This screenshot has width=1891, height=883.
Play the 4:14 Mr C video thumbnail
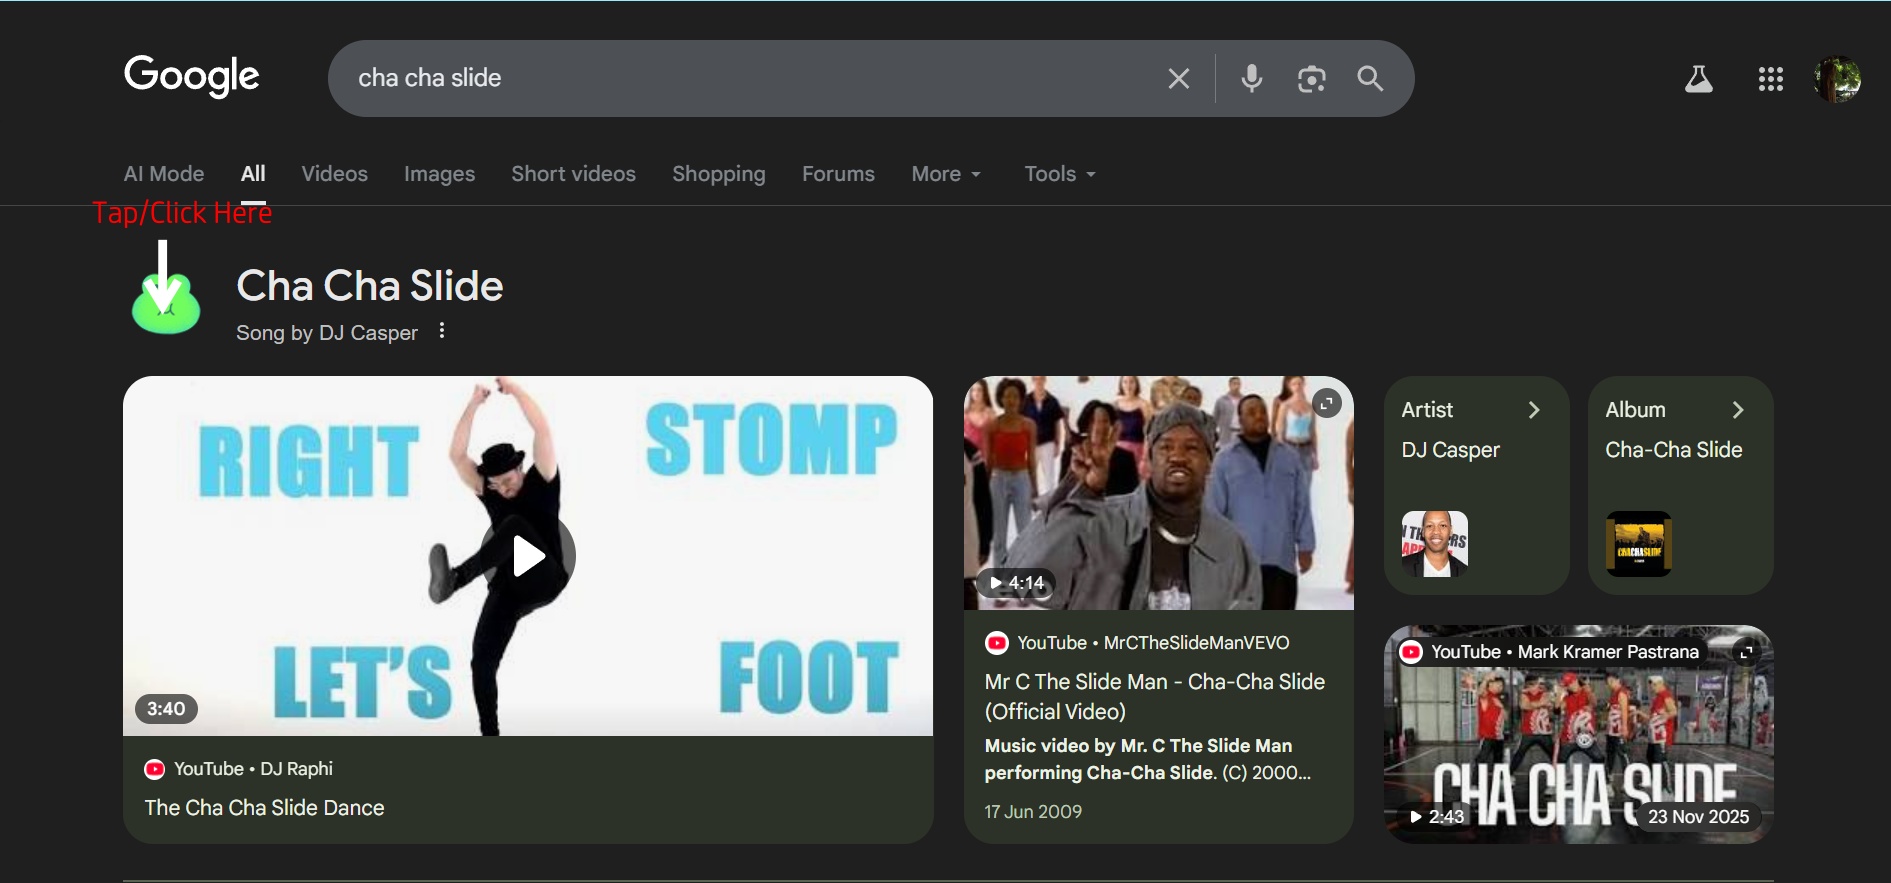pos(1159,493)
